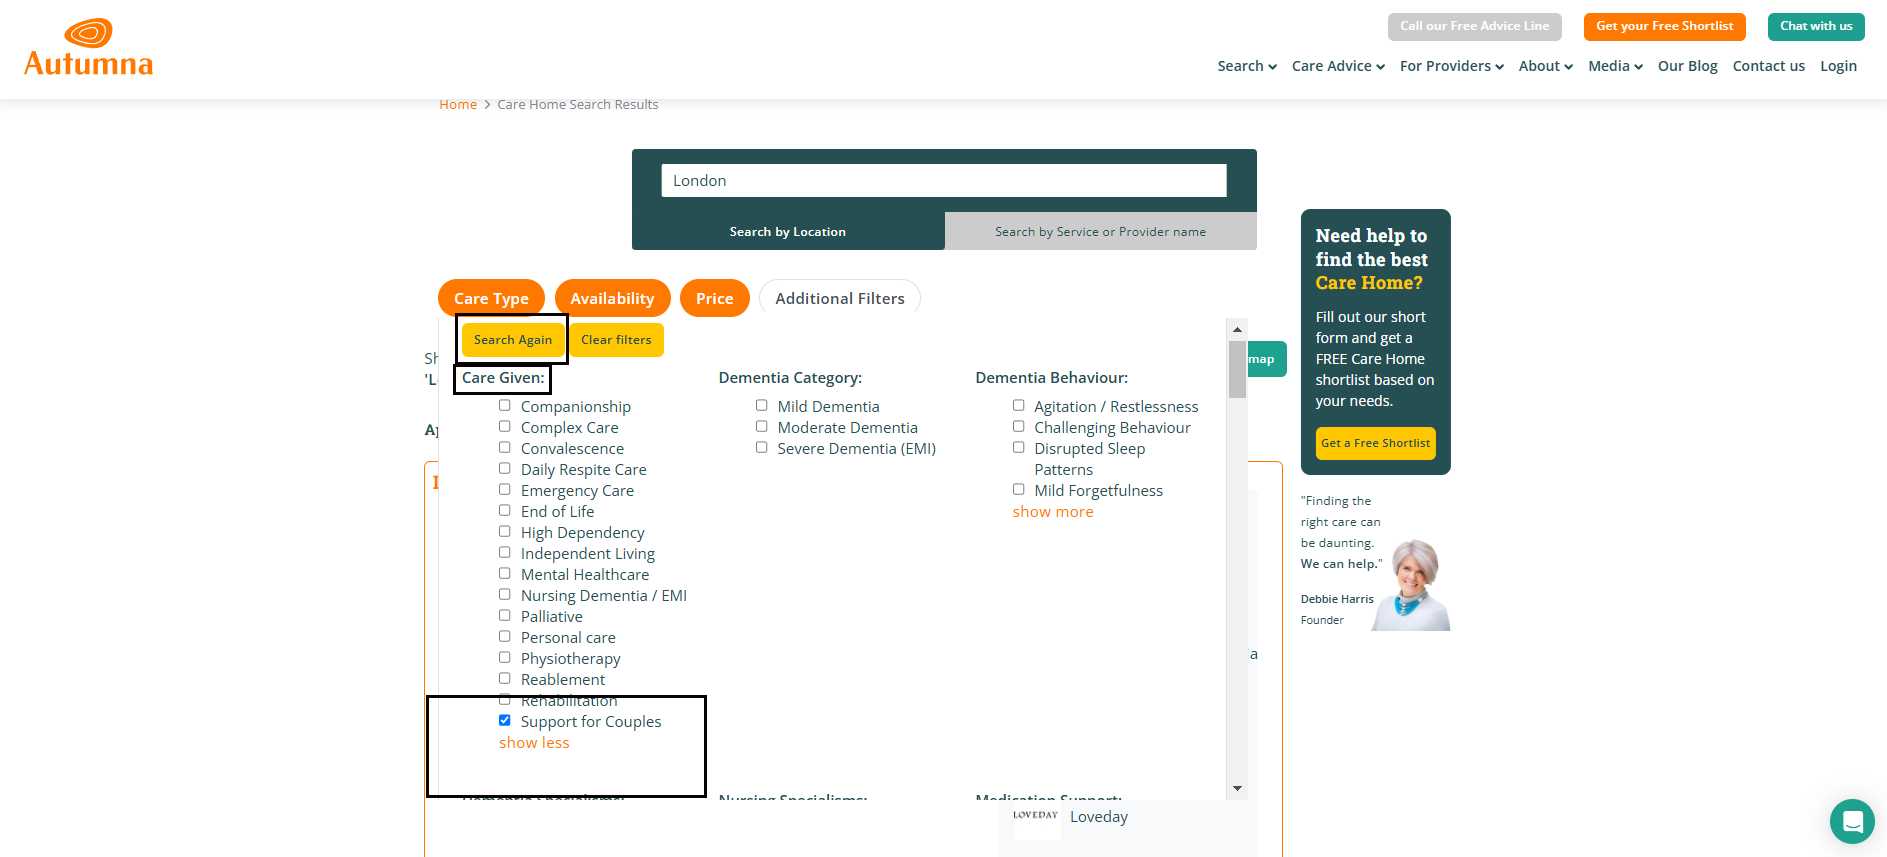Check Daily Respite Care option

coord(505,469)
